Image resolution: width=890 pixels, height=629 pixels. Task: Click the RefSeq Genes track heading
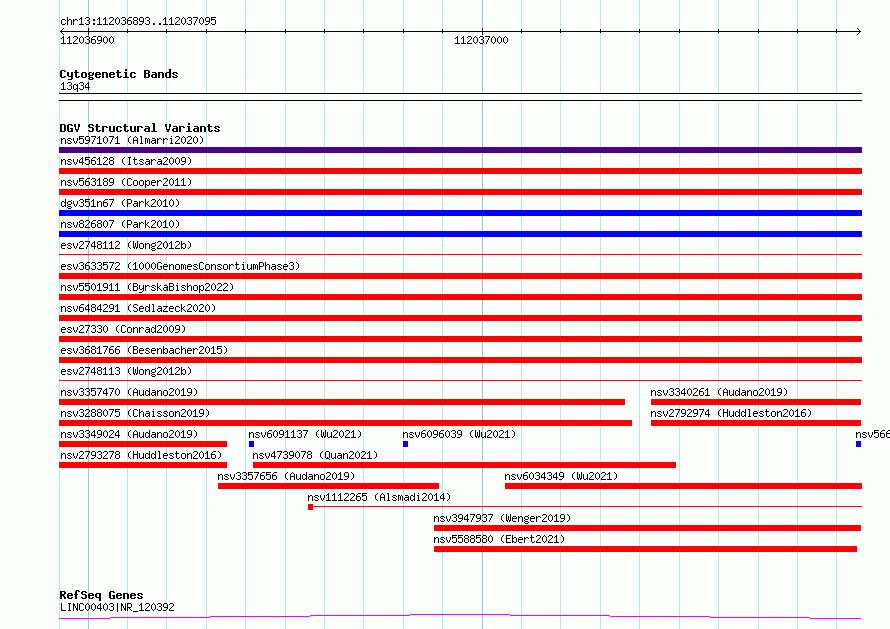[101, 595]
